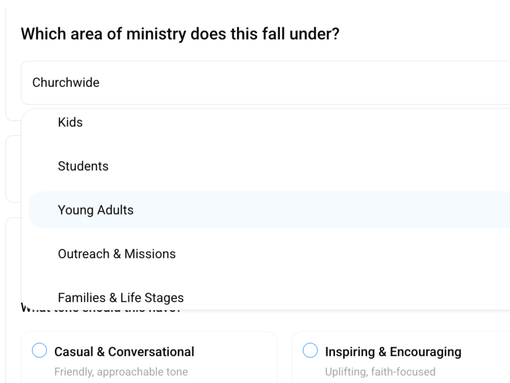Open the Churchwide ministry area dropdown

click(266, 83)
